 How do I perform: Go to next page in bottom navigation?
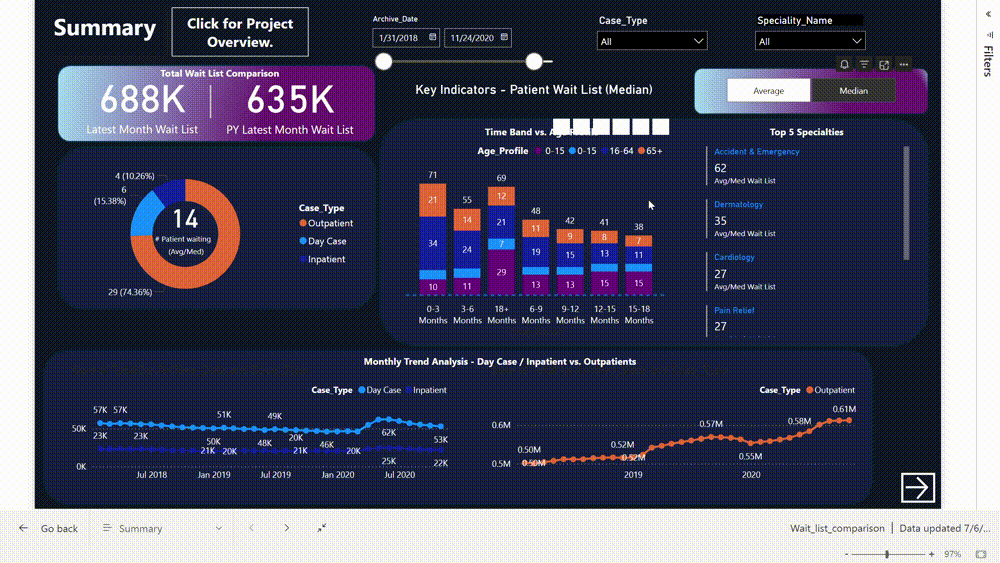coord(287,528)
